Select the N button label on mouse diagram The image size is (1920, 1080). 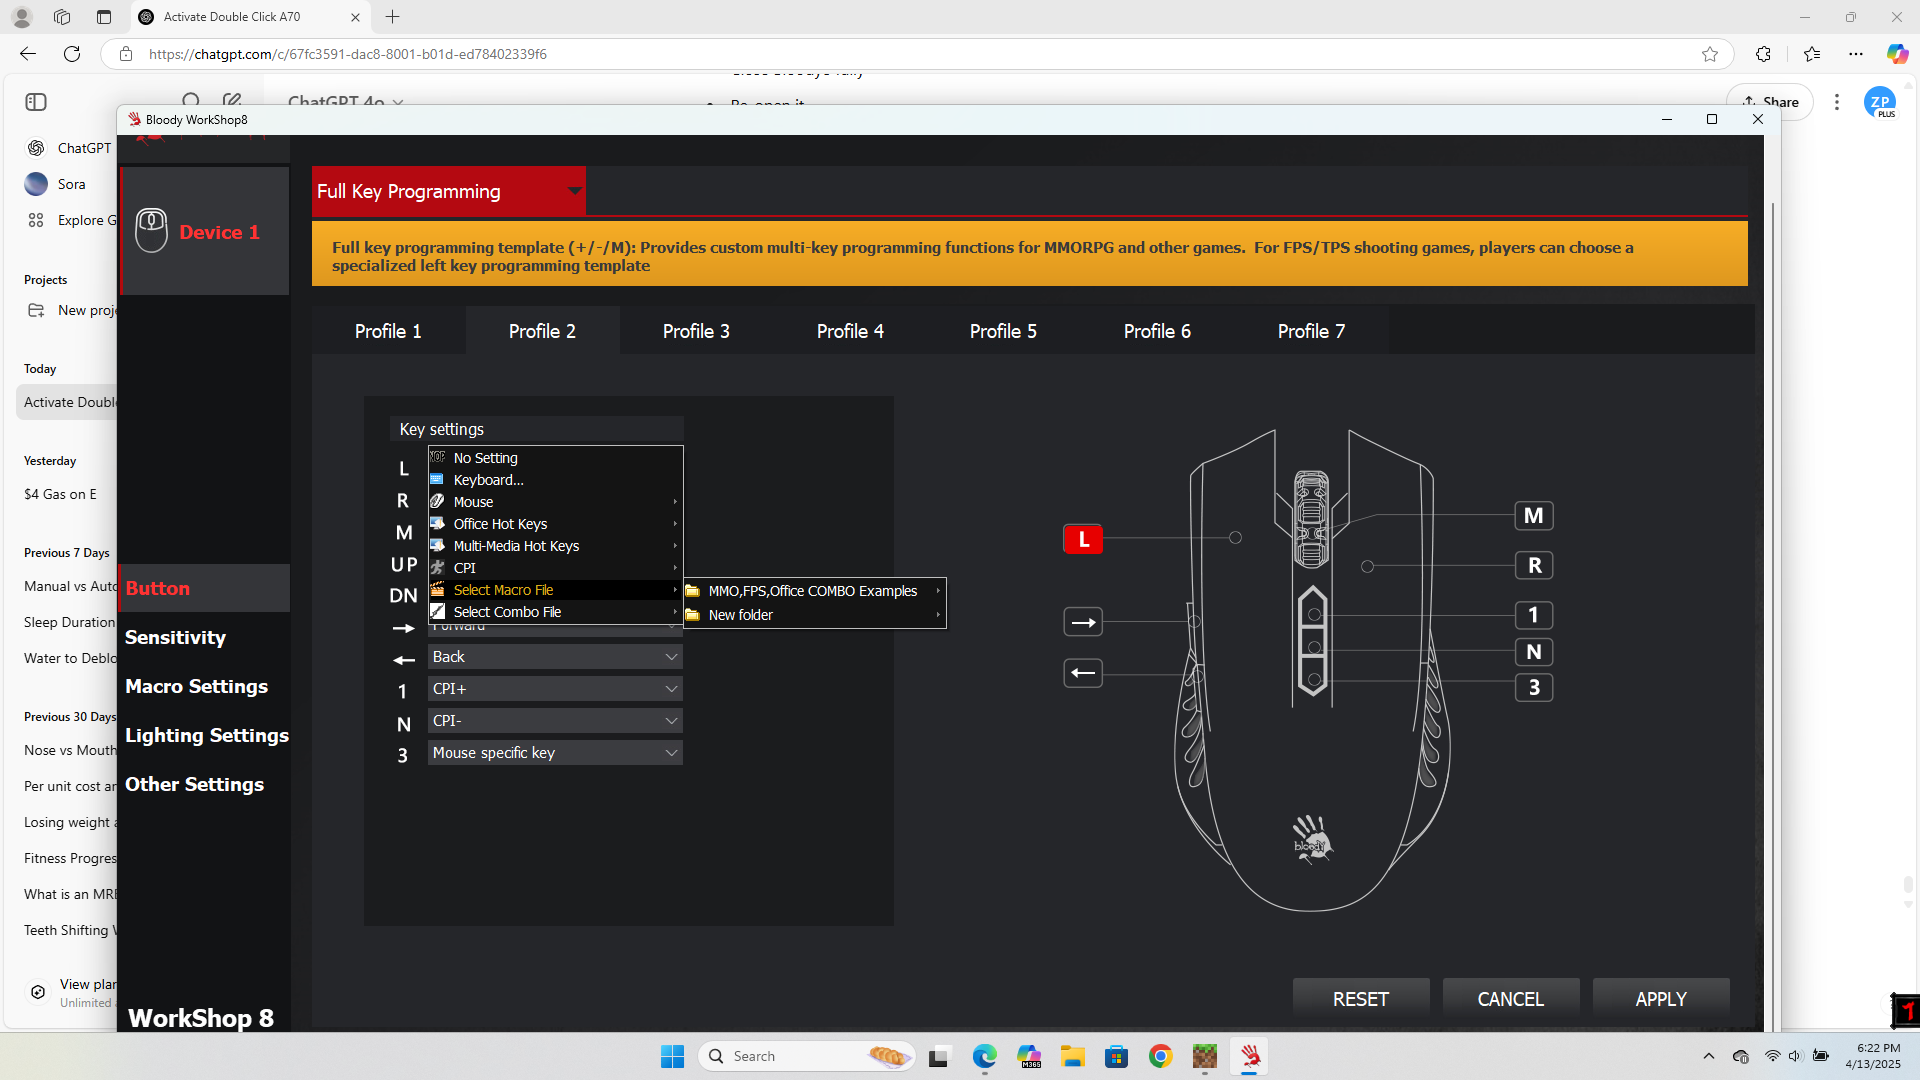1533,652
